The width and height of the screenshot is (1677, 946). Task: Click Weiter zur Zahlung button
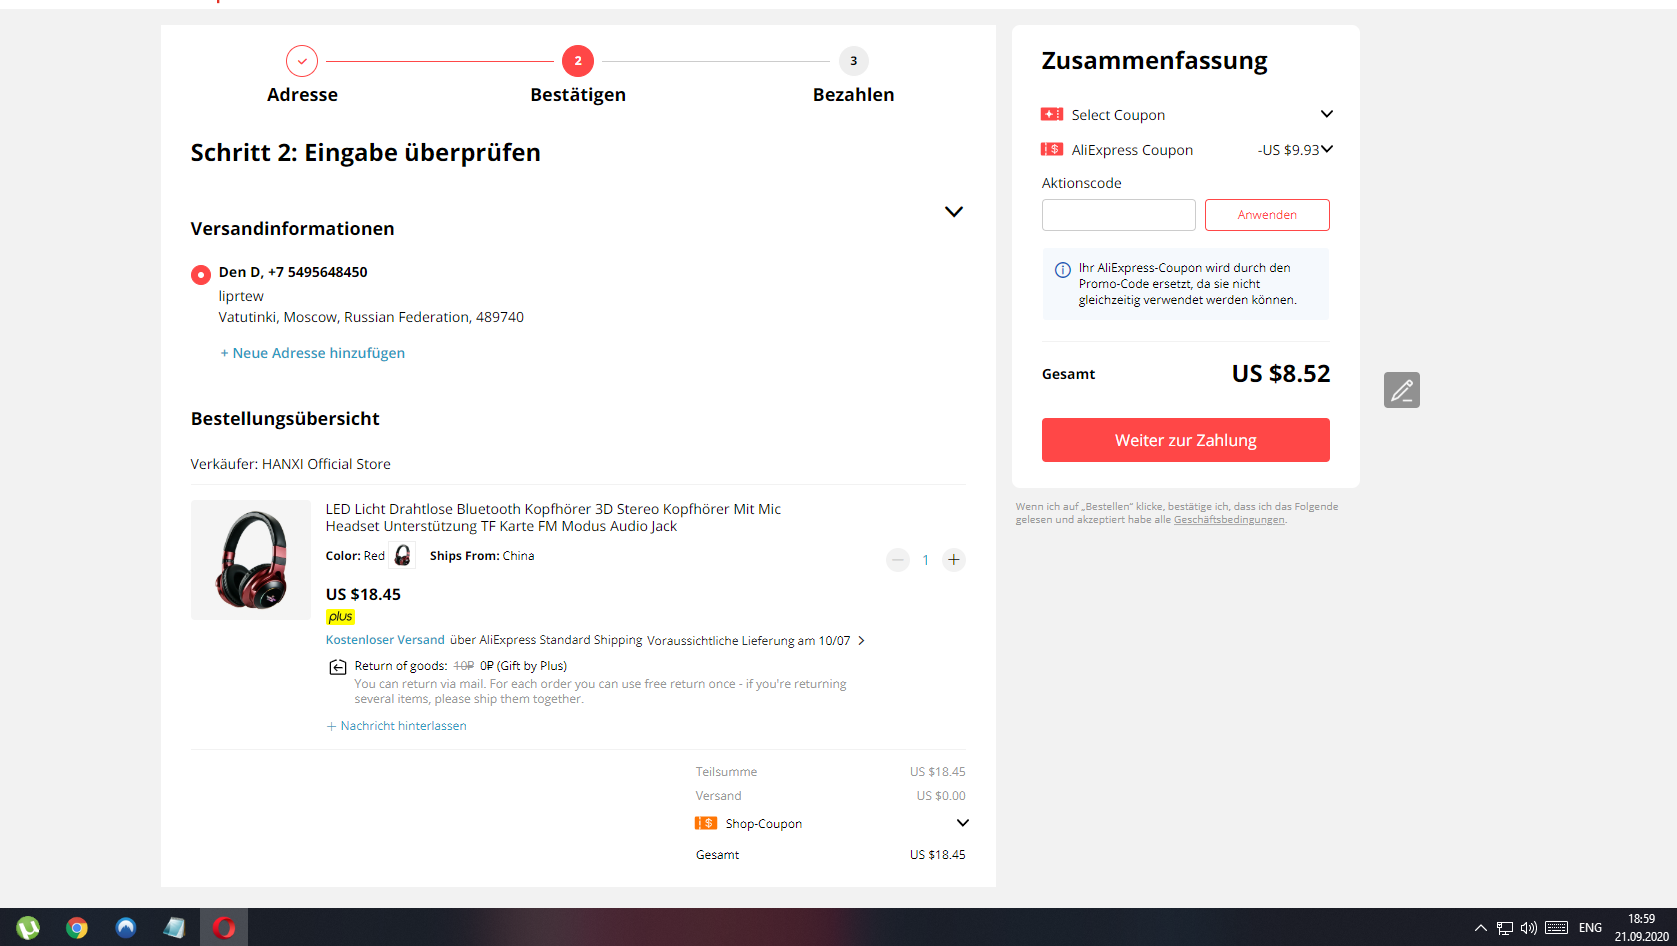pos(1186,440)
